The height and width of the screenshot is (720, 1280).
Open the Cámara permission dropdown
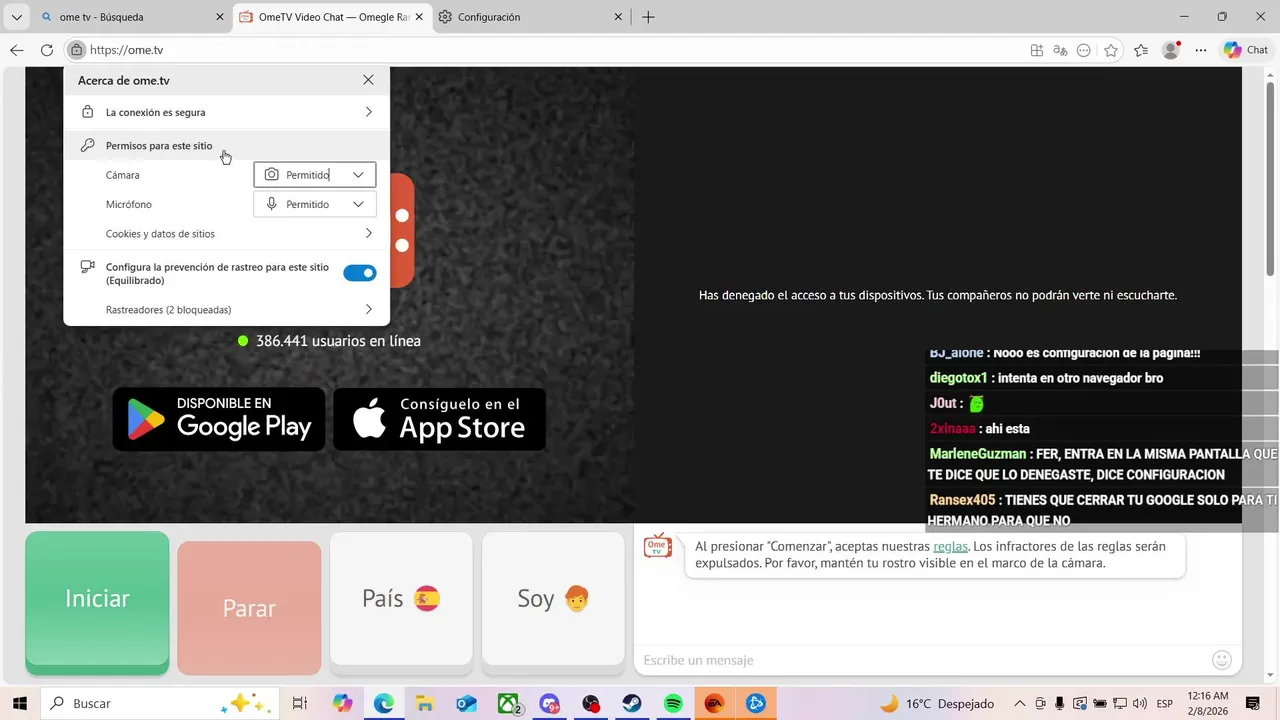tap(315, 175)
